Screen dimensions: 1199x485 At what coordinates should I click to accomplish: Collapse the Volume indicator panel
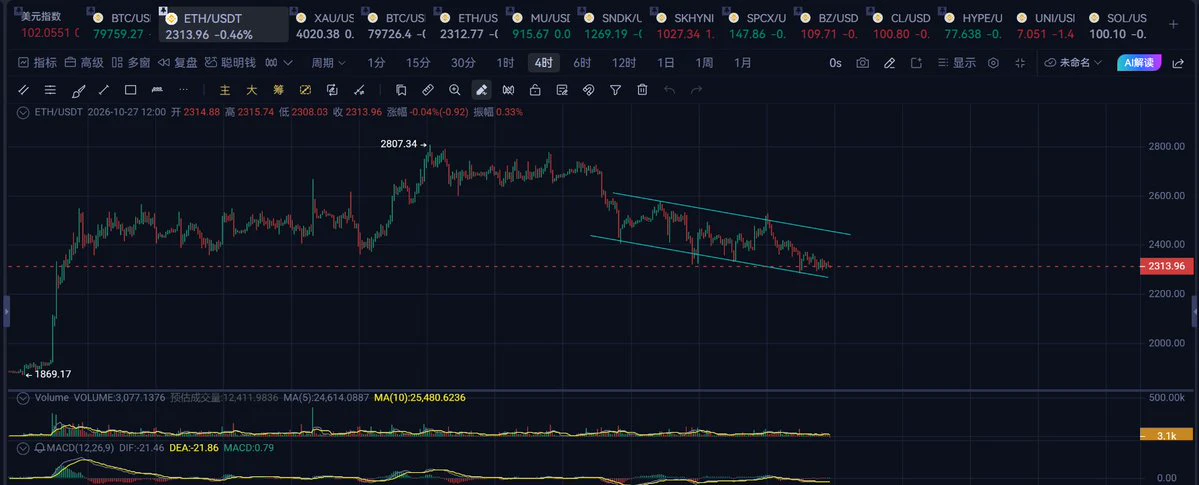tap(24, 399)
